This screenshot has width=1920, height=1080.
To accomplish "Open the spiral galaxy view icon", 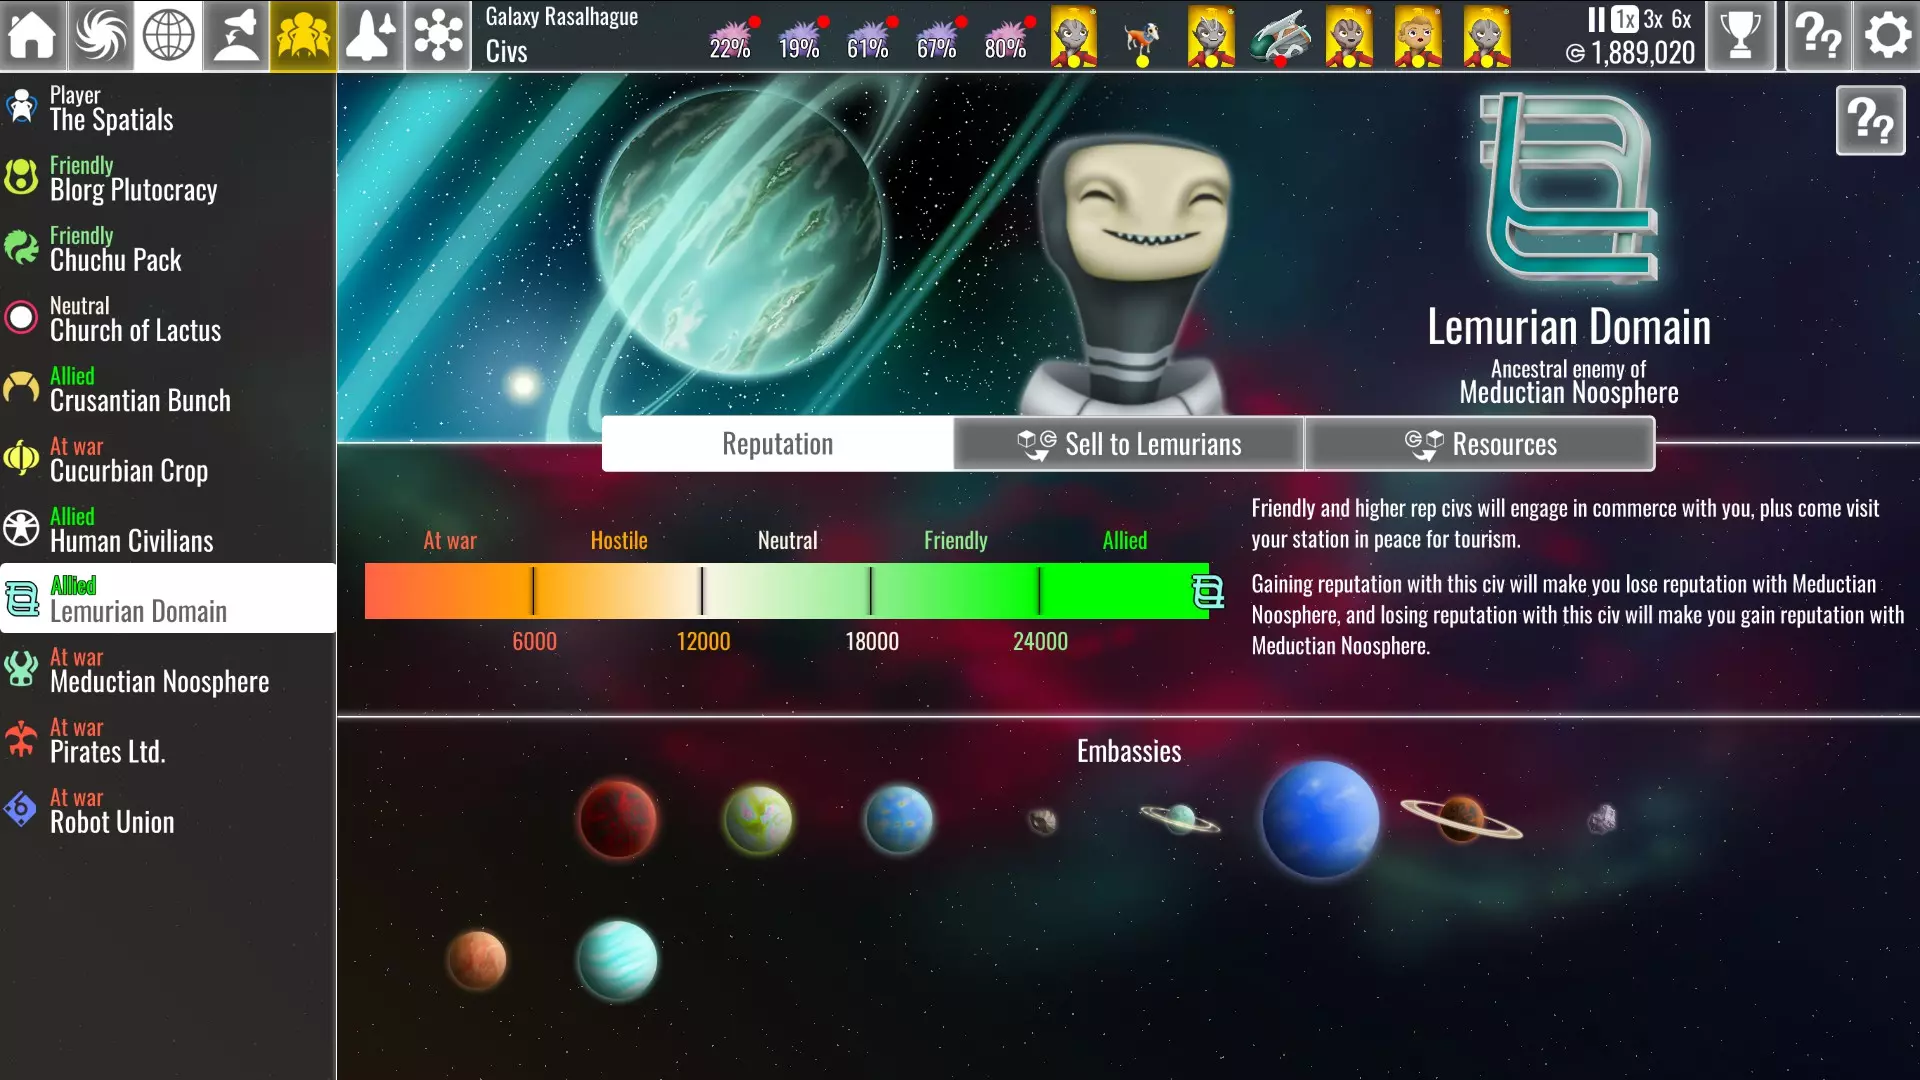I will click(100, 35).
